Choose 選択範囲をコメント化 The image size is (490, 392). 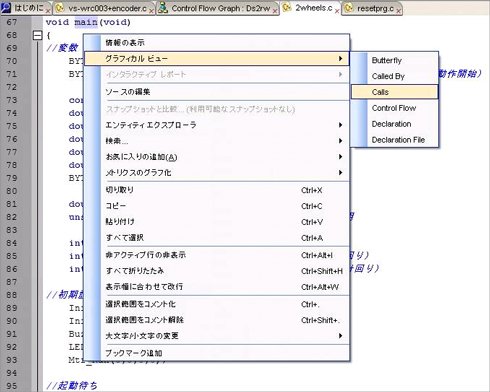(x=216, y=304)
